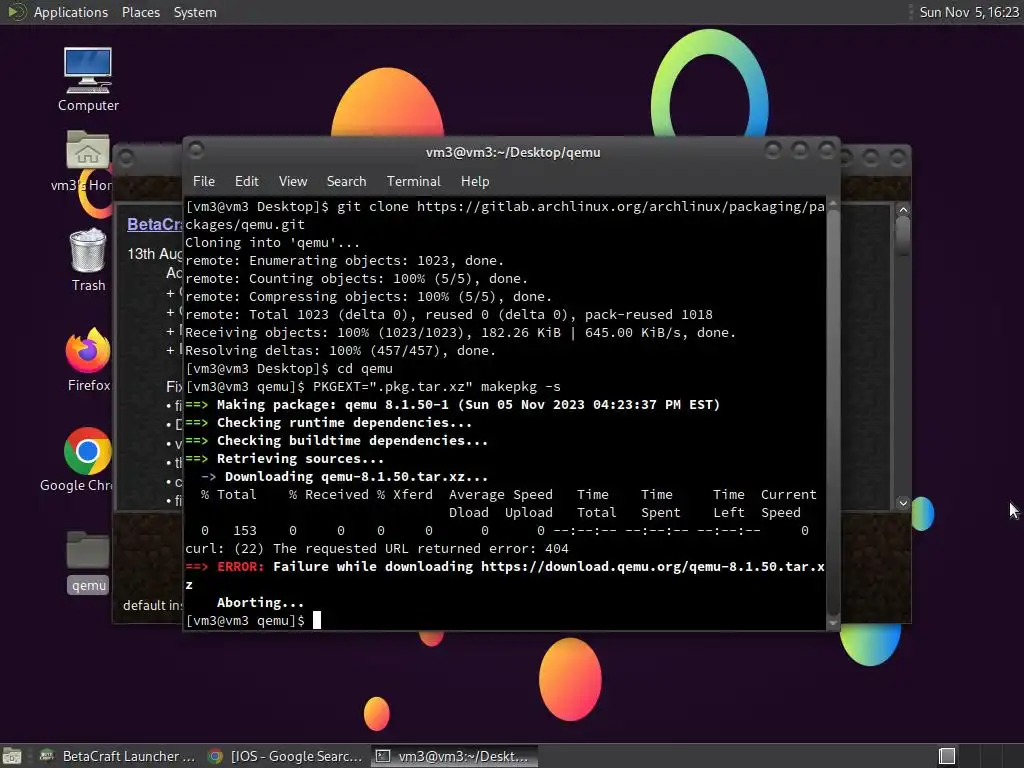The image size is (1024, 768).
Task: Open the System panel menu
Action: point(195,12)
